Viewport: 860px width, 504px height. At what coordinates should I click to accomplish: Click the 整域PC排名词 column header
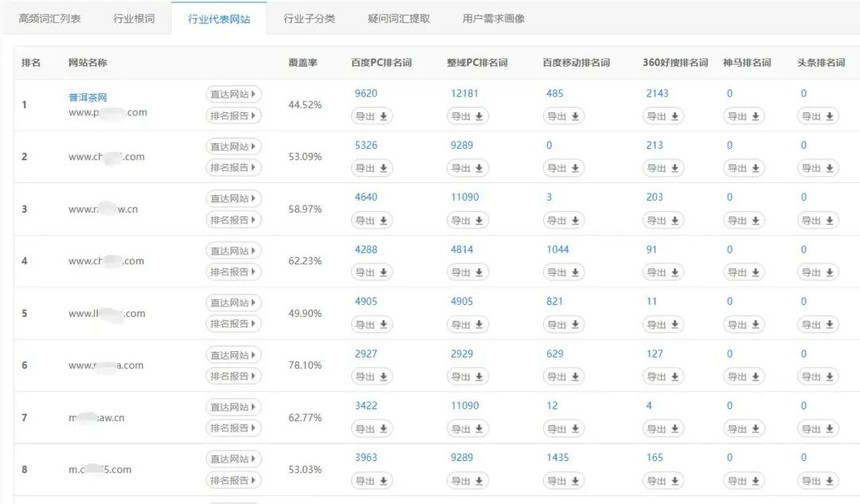477,63
